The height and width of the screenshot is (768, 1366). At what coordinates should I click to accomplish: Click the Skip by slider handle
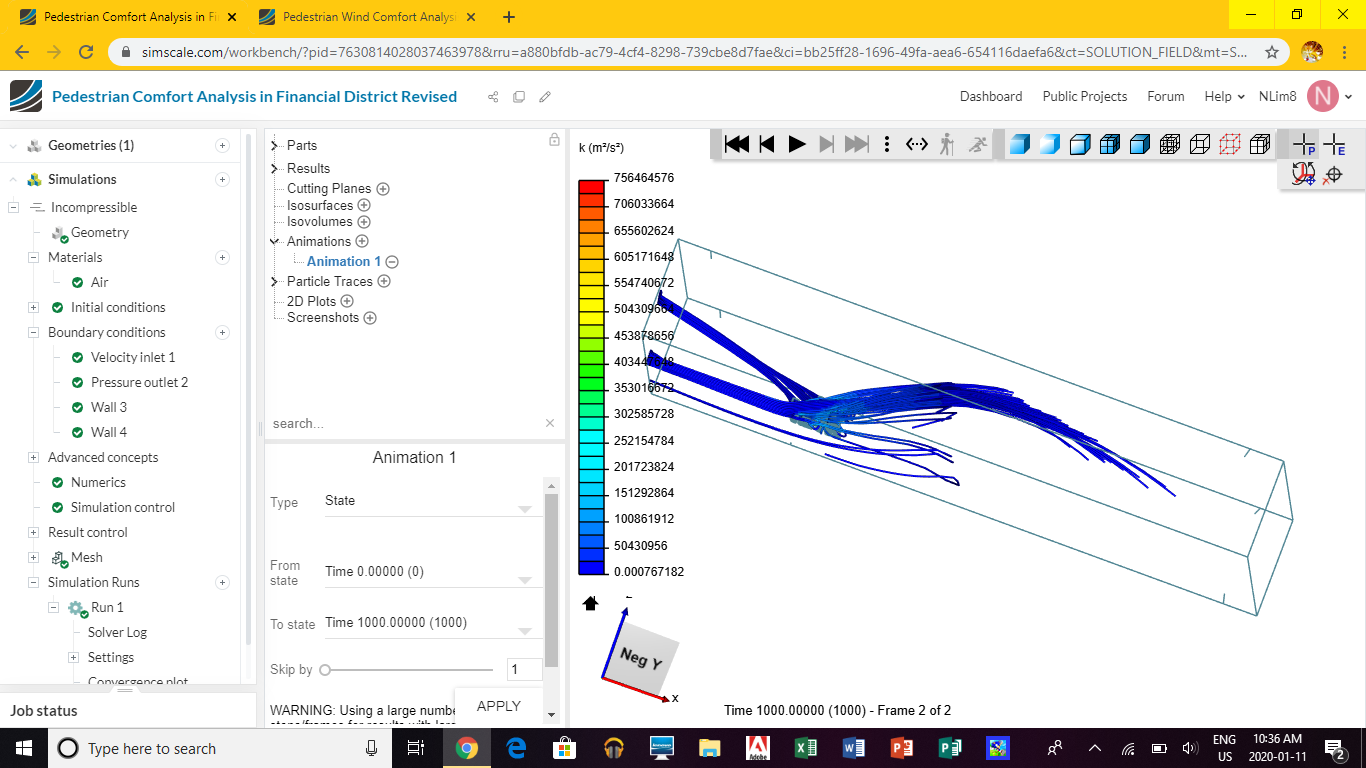coord(326,670)
